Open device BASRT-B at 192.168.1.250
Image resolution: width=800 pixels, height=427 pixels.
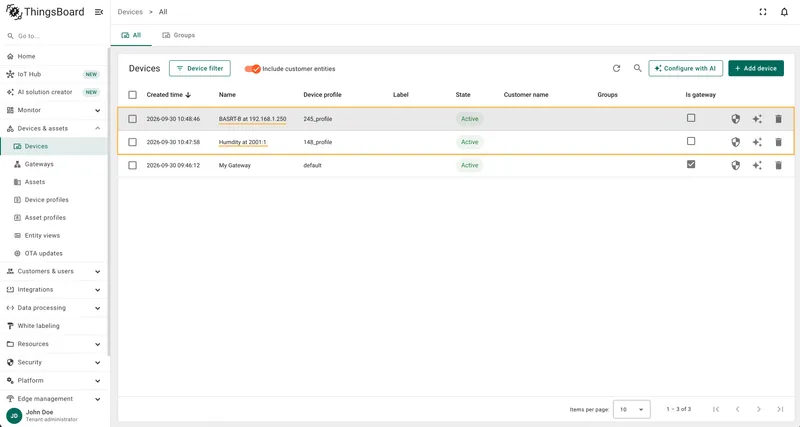[253, 119]
